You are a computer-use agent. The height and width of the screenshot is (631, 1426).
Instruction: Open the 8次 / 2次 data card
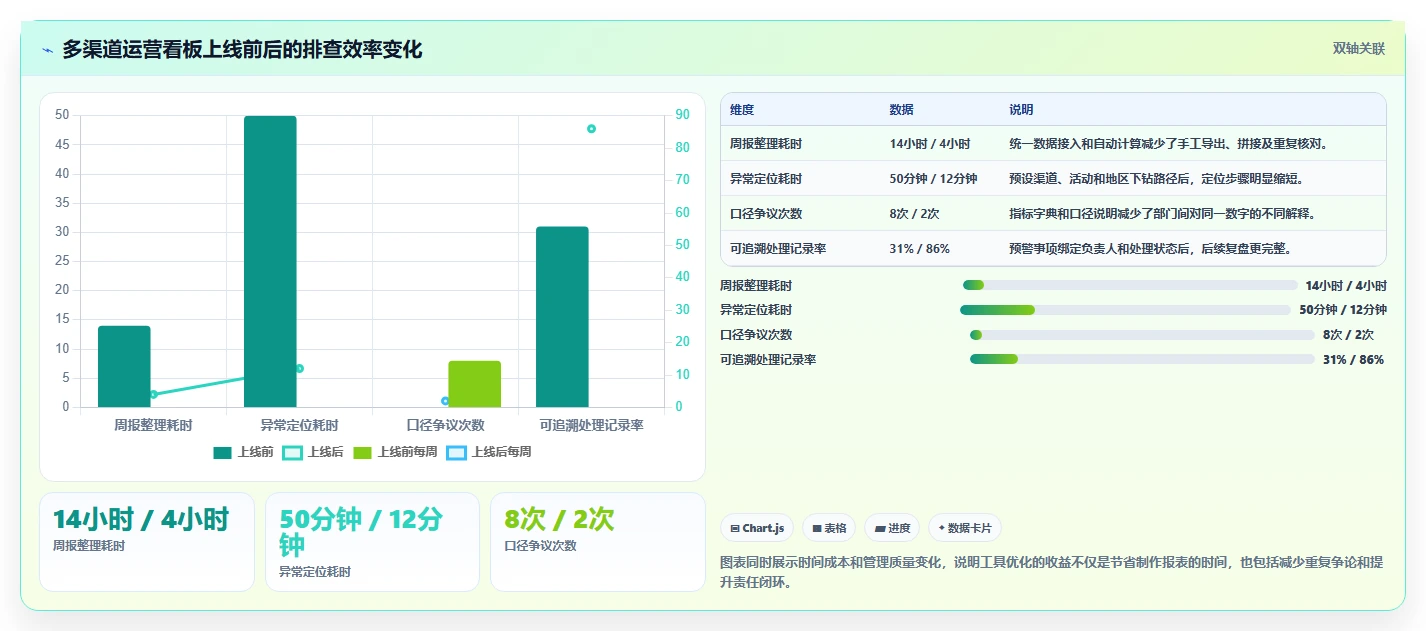click(x=597, y=541)
